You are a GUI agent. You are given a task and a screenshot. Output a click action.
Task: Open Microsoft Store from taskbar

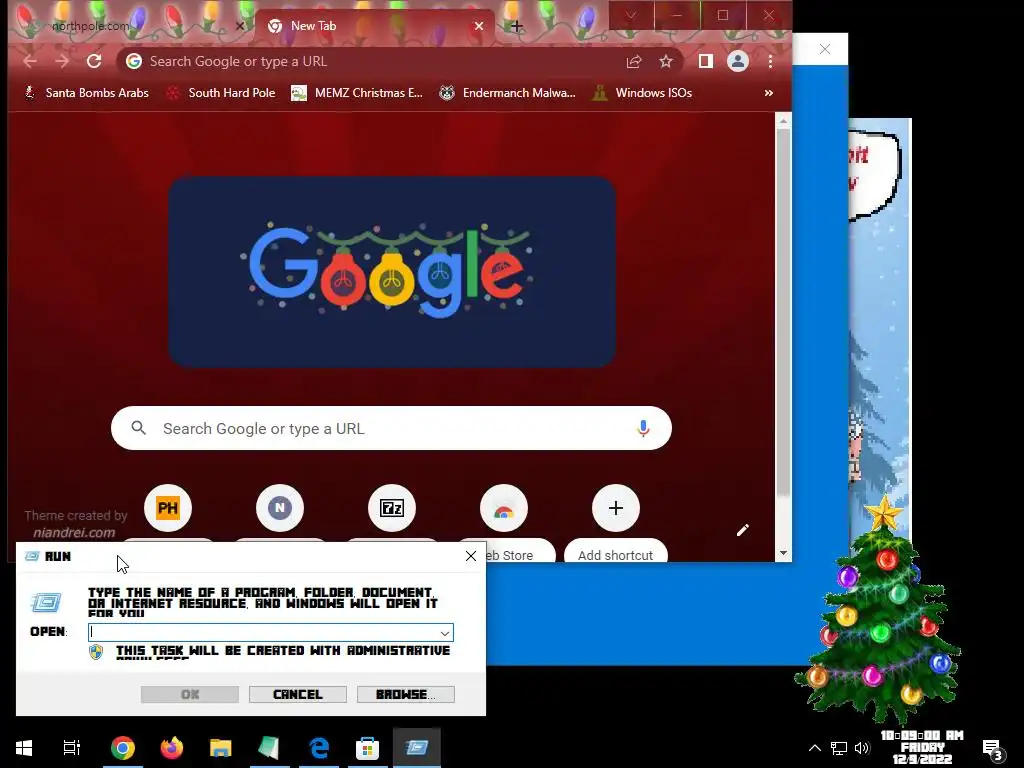368,748
